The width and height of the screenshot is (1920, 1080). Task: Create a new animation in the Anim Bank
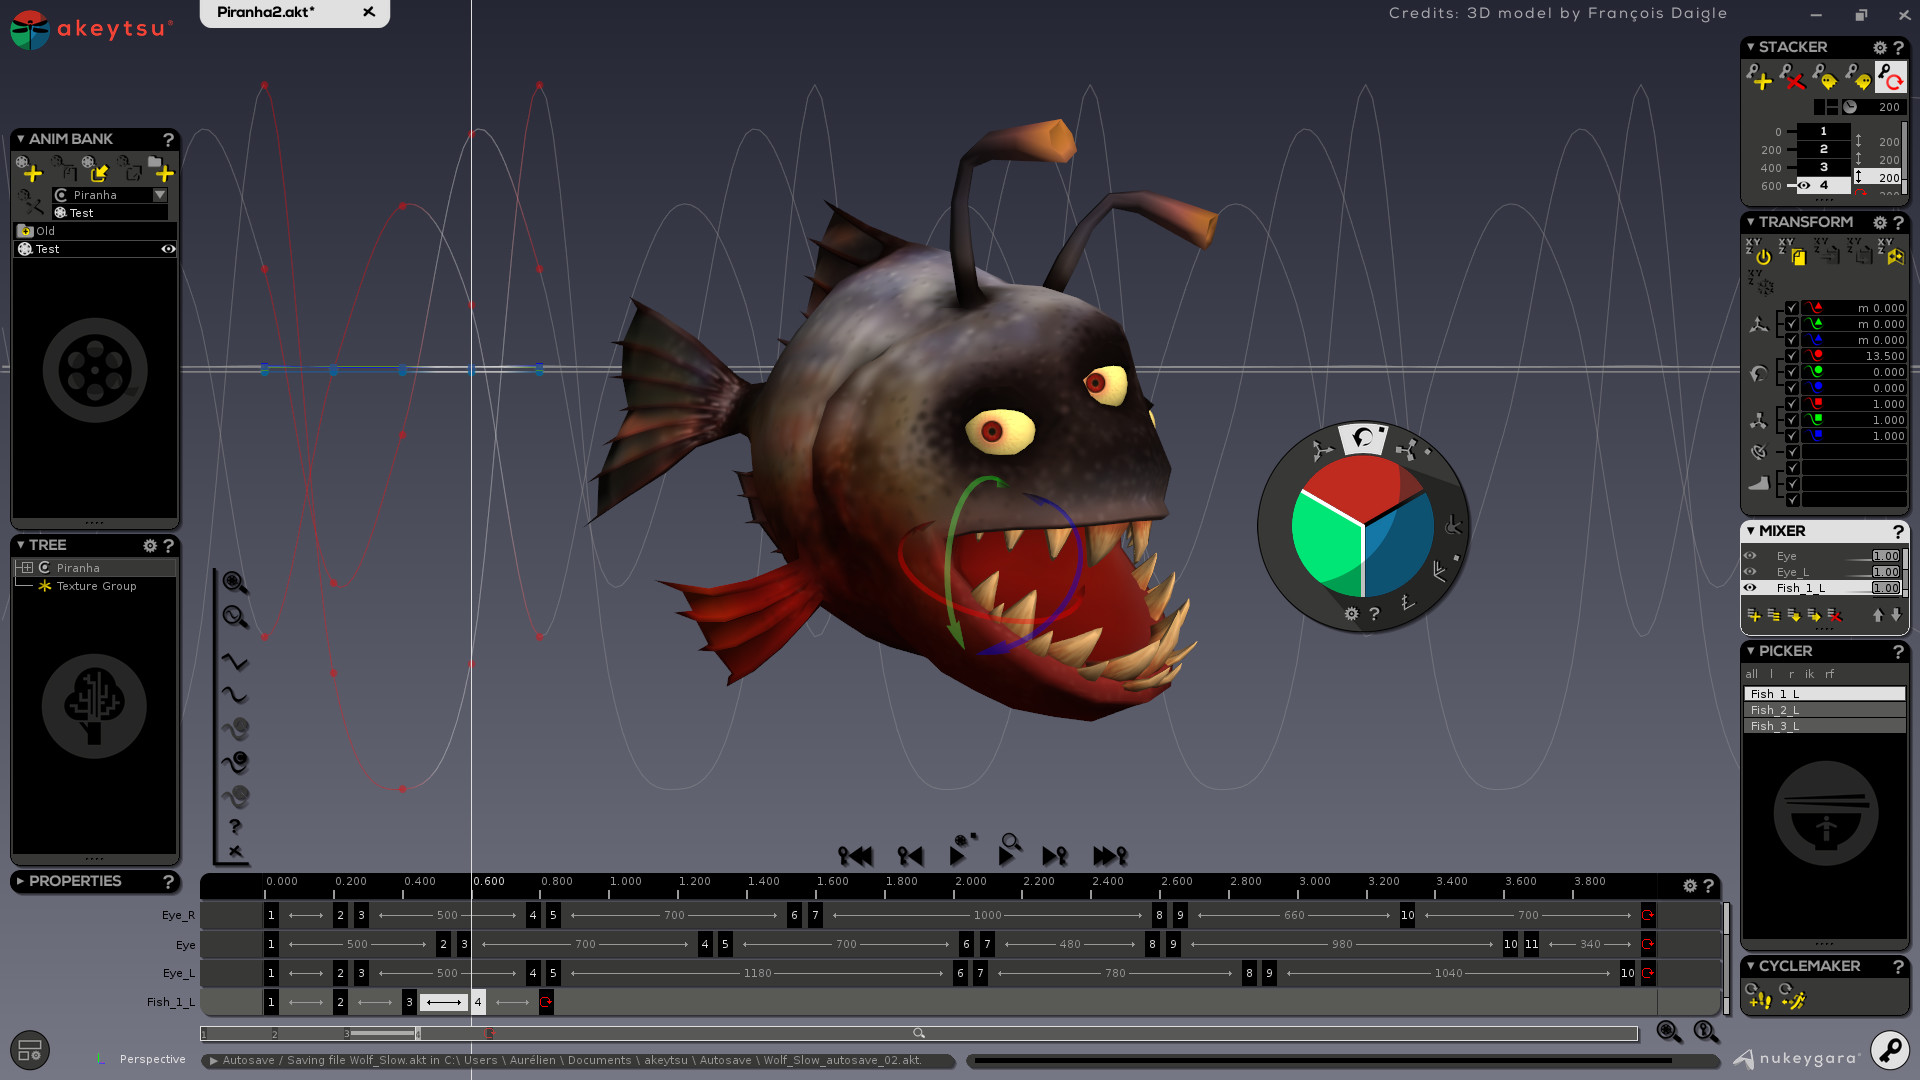point(32,170)
